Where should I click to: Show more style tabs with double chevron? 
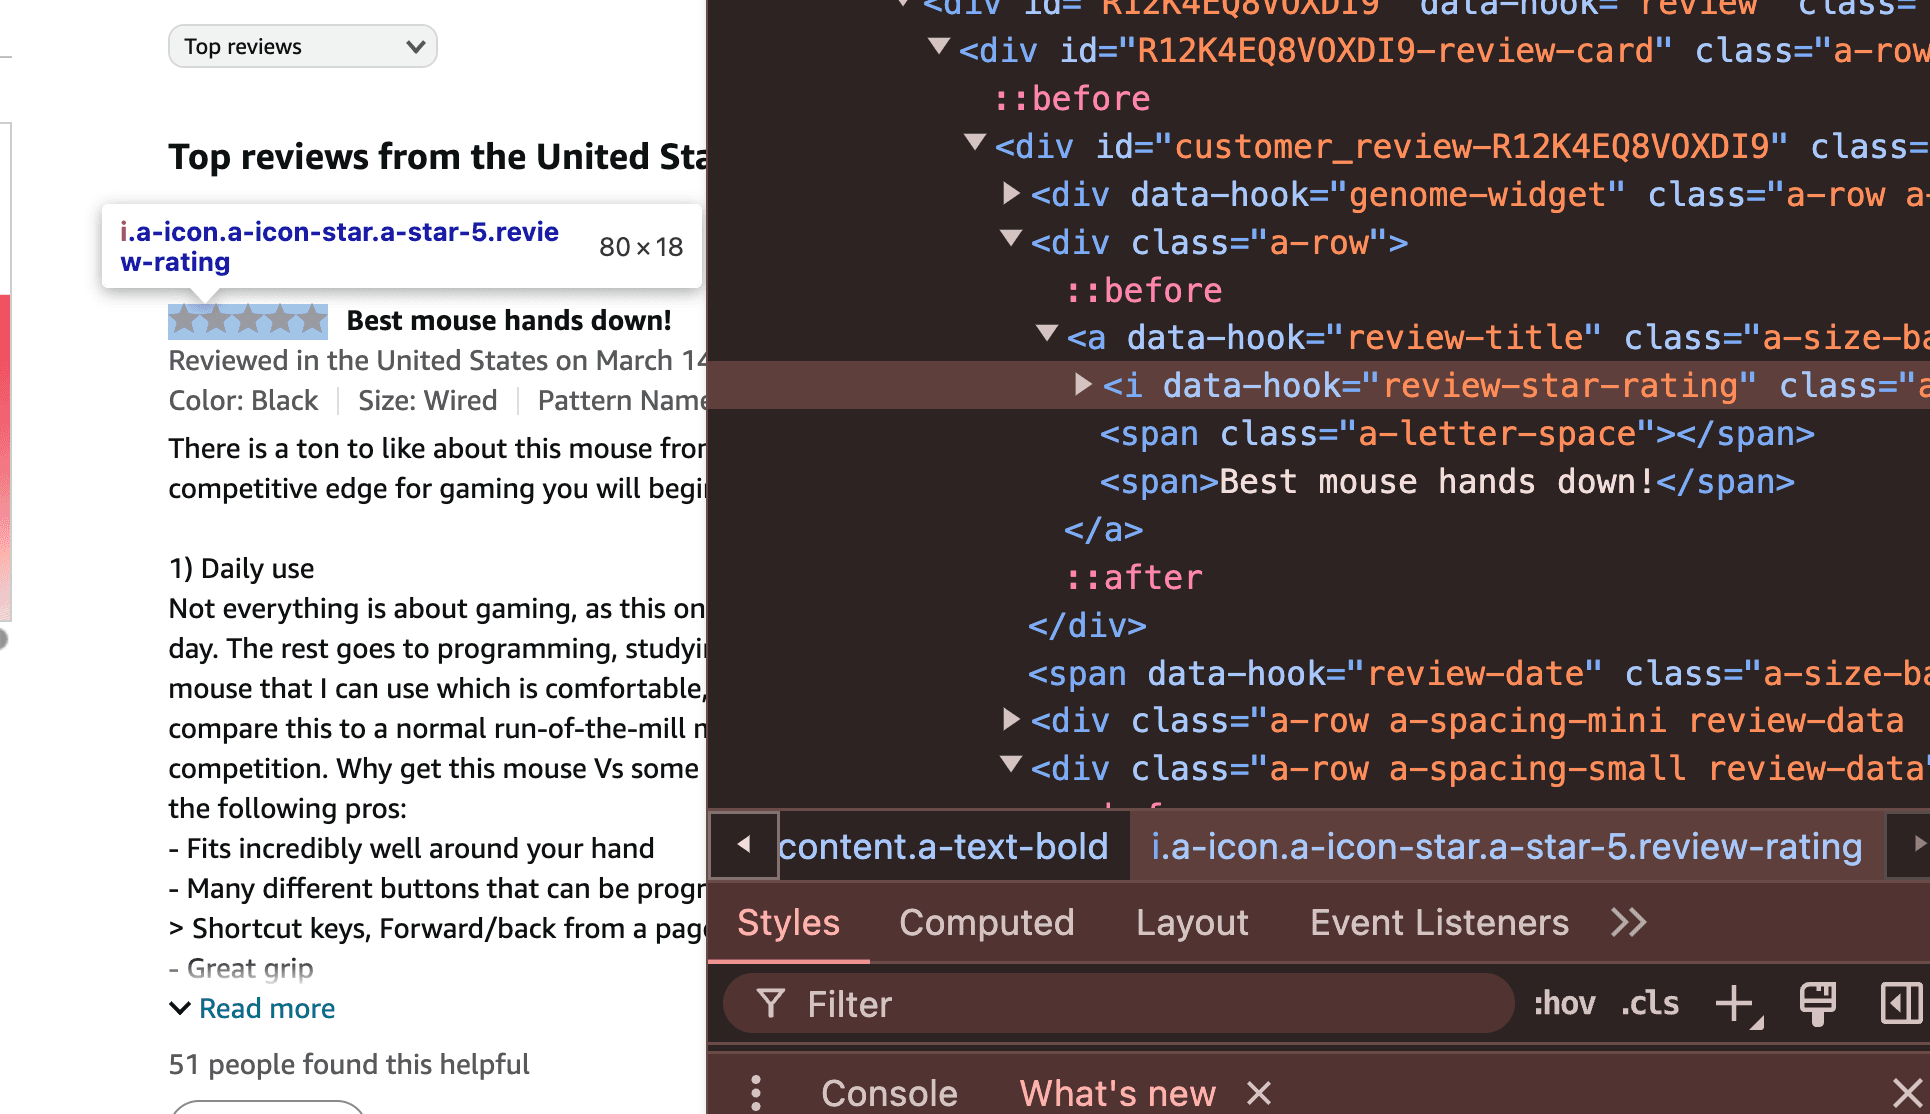pyautogui.click(x=1628, y=922)
